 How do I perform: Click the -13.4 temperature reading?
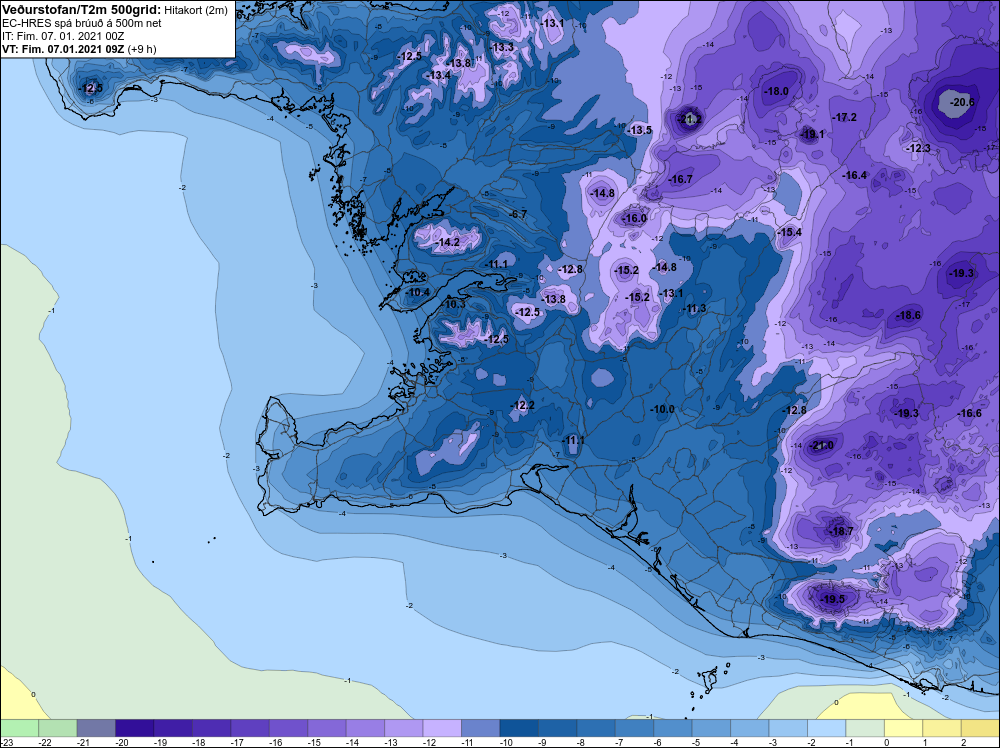pyautogui.click(x=438, y=75)
